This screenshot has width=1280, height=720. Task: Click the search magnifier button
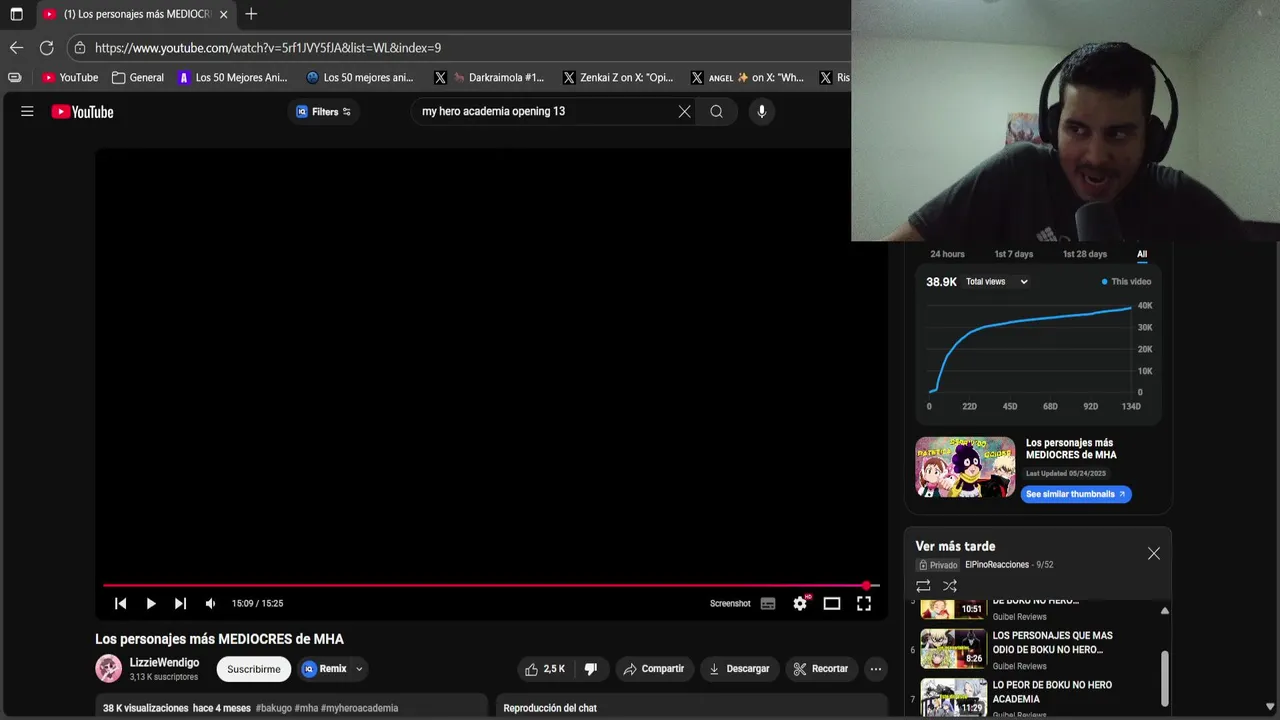click(717, 112)
